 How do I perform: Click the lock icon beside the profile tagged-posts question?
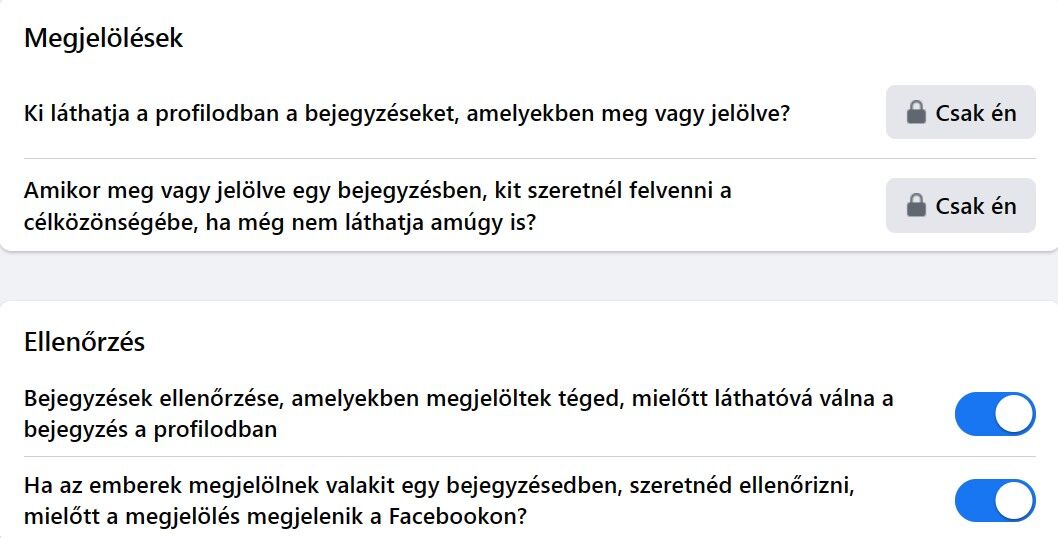click(x=916, y=112)
